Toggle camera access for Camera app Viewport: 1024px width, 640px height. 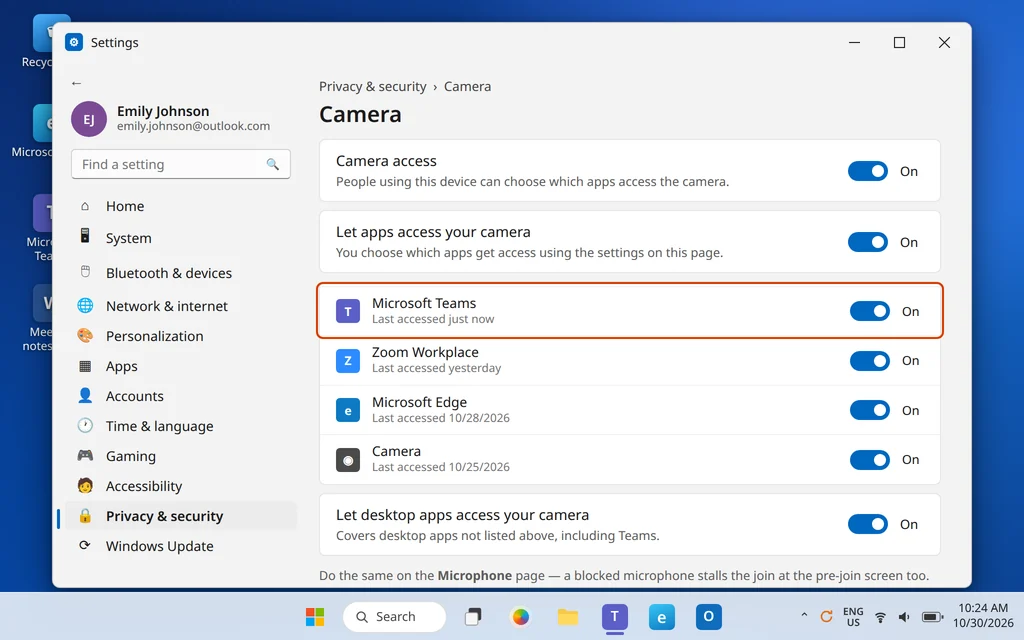coord(870,460)
